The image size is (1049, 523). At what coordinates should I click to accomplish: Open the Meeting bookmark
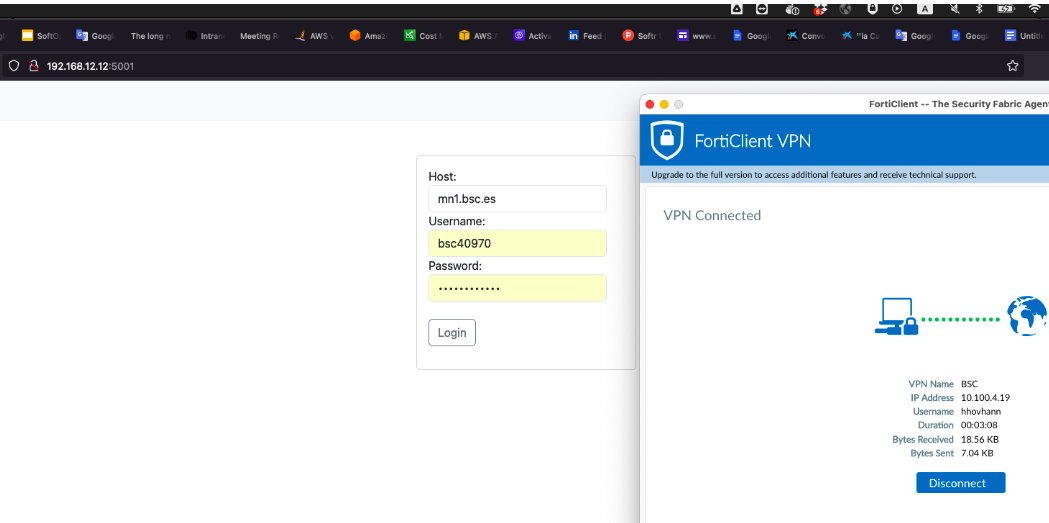tap(258, 36)
